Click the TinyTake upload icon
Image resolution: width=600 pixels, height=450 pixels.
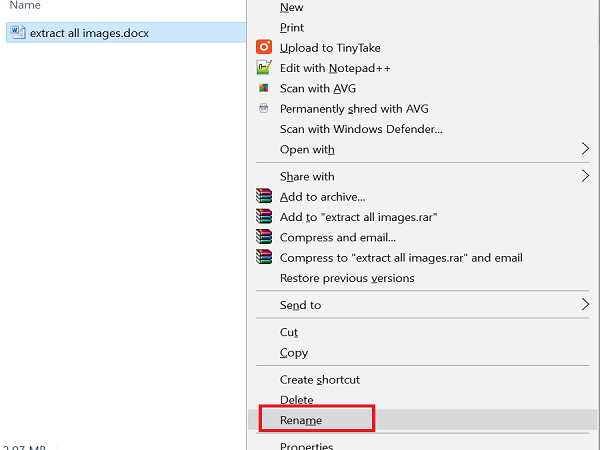pos(264,47)
